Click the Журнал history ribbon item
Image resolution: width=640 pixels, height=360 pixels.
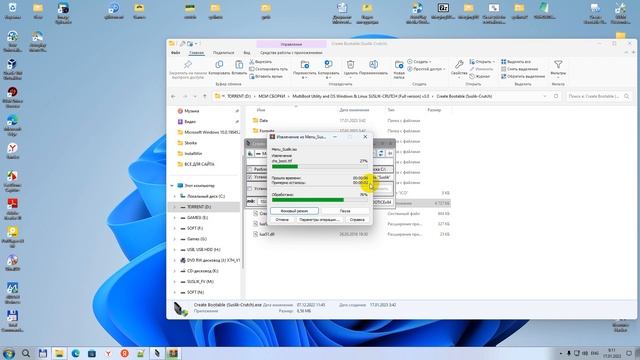pyautogui.click(x=480, y=76)
